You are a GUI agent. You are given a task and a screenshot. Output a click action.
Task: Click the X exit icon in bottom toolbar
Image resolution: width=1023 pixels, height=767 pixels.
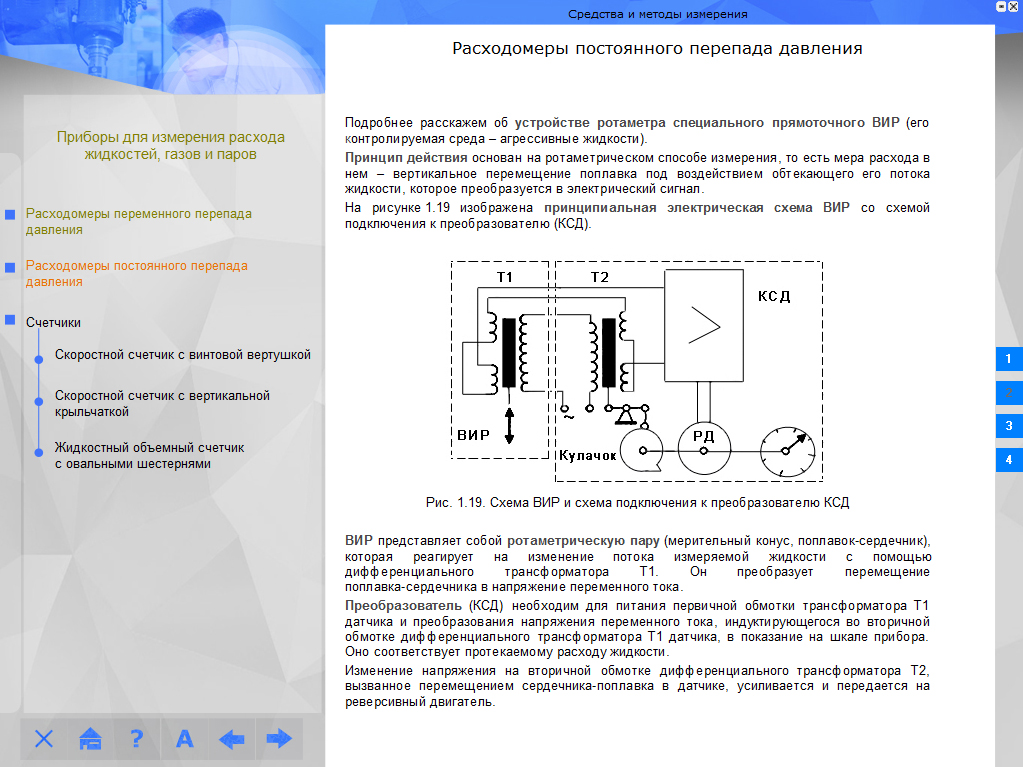pyautogui.click(x=44, y=739)
